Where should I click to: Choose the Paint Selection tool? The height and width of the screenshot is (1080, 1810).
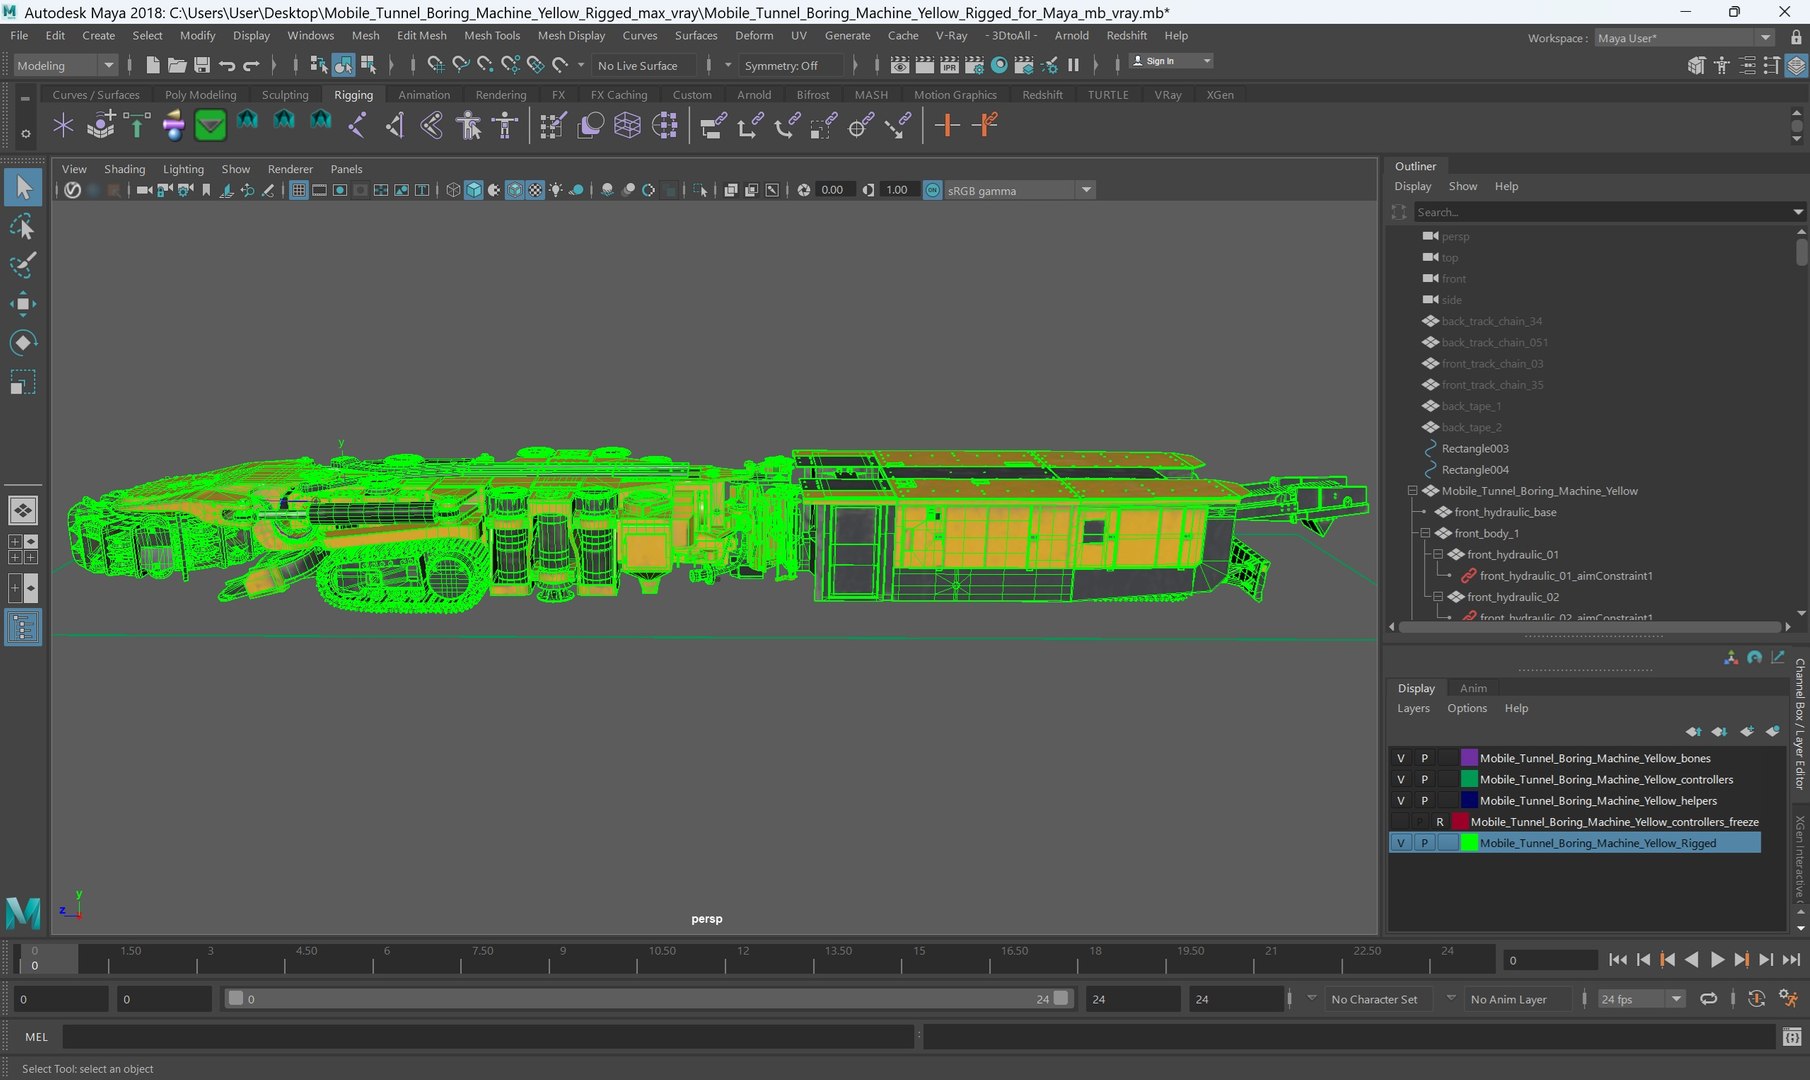[x=23, y=265]
